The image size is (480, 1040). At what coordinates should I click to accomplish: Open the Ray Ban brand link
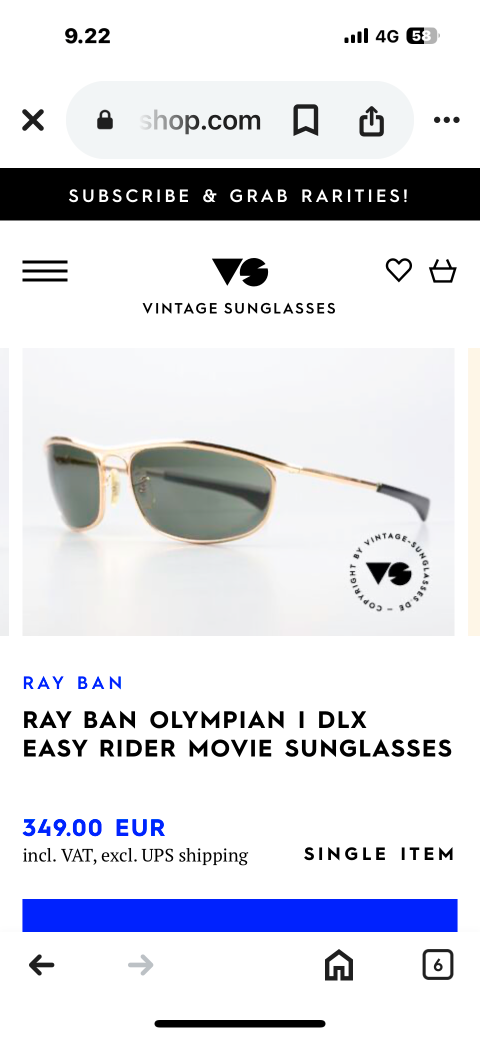pyautogui.click(x=73, y=683)
